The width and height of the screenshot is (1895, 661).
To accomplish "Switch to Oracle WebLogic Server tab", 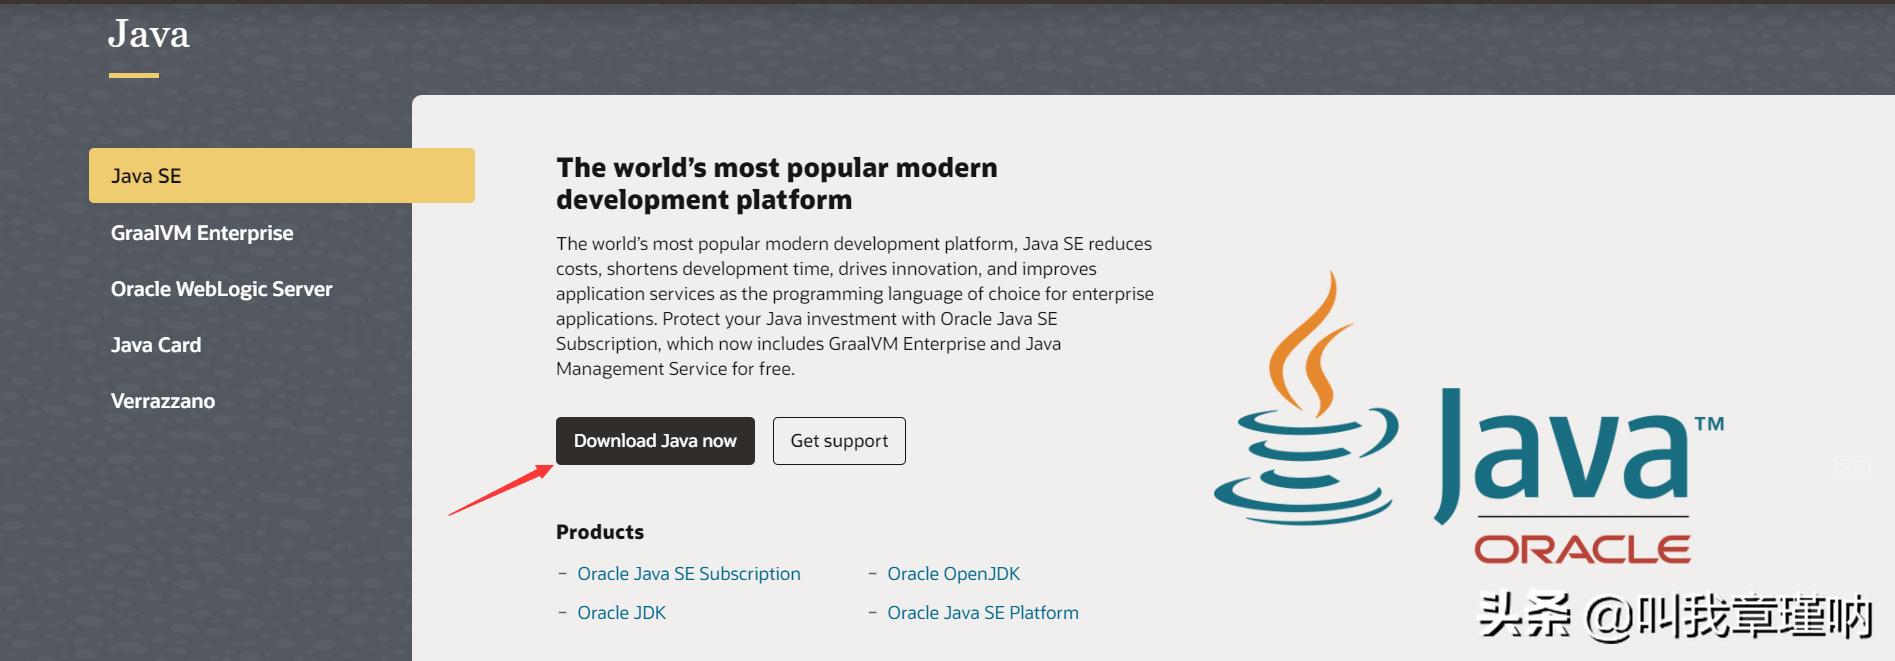I will point(221,289).
